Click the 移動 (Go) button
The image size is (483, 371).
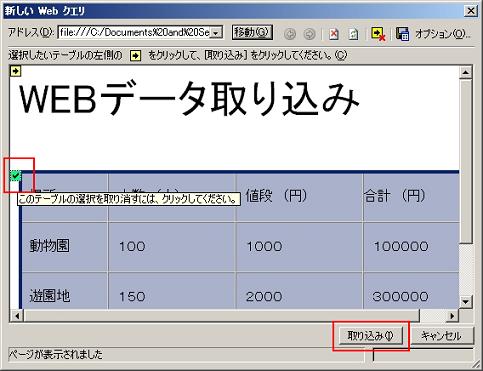coord(252,33)
